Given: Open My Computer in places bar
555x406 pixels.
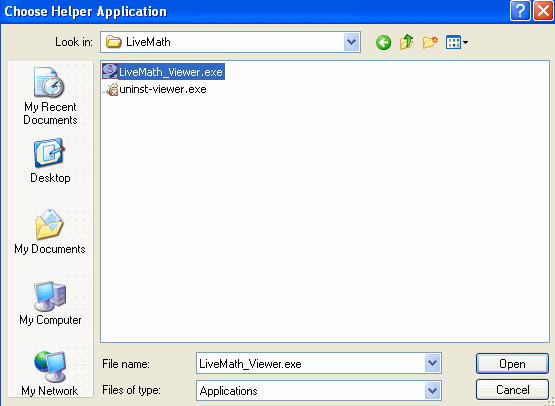Looking at the screenshot, I should click(50, 303).
